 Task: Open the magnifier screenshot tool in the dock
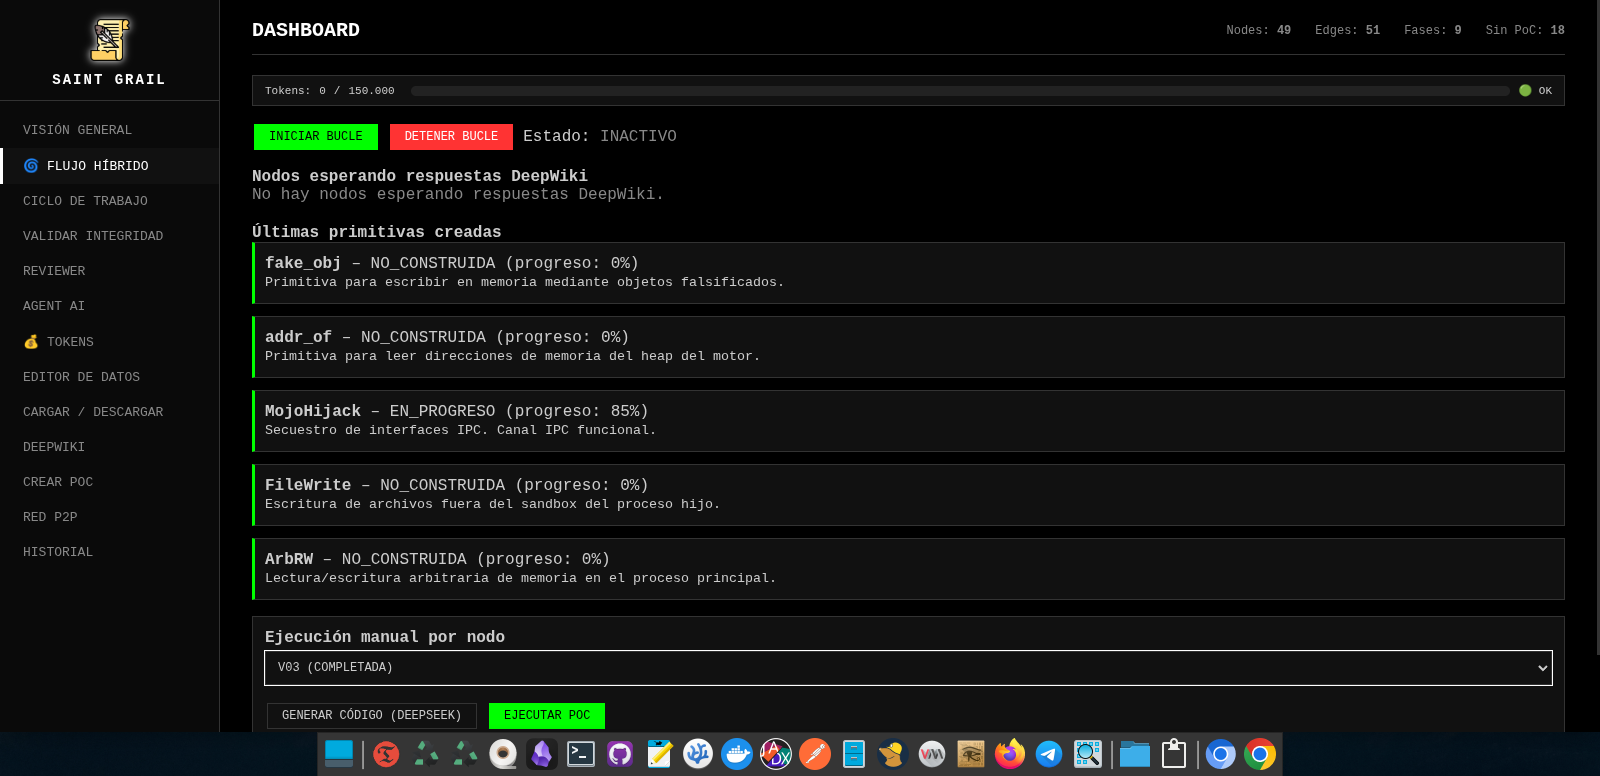point(1088,754)
